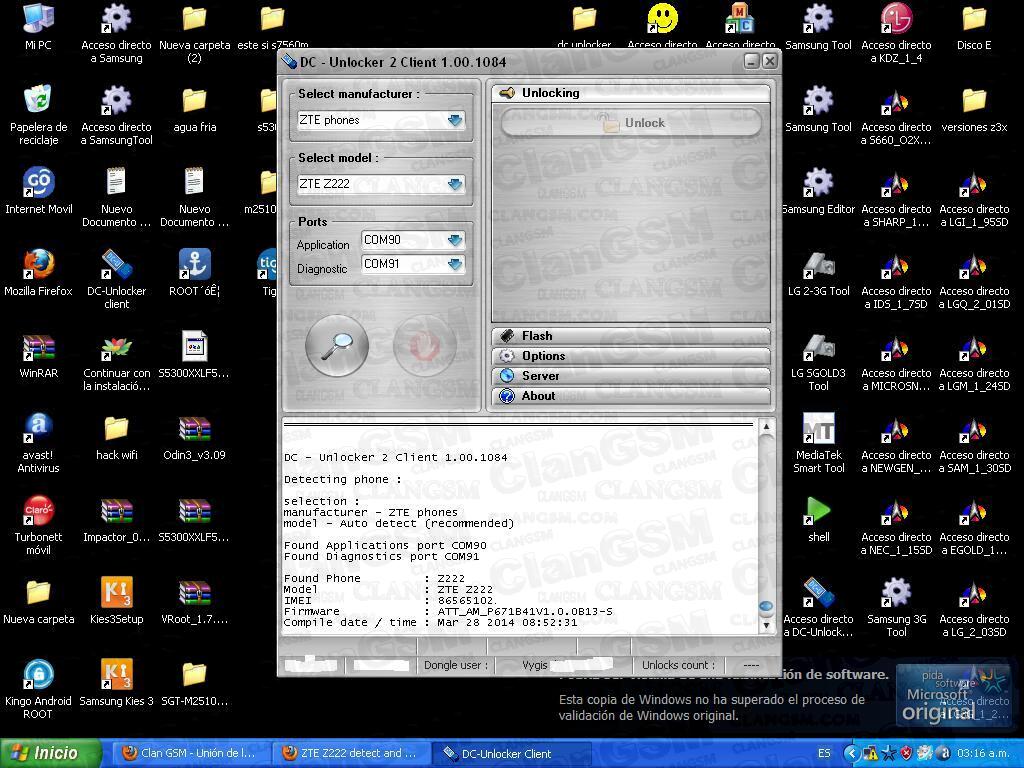Select the Nueva carpeta (2) folder

[195, 33]
